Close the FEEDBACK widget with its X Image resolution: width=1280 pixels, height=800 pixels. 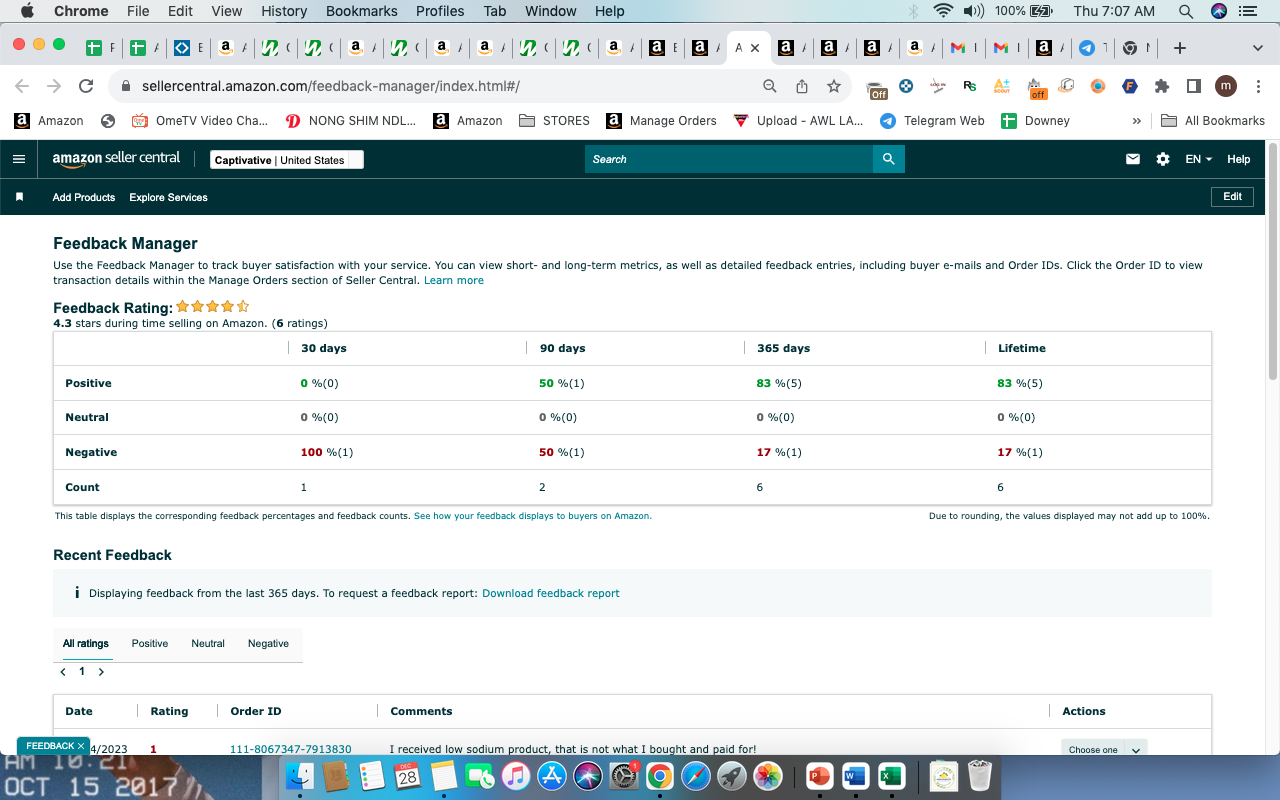point(81,746)
